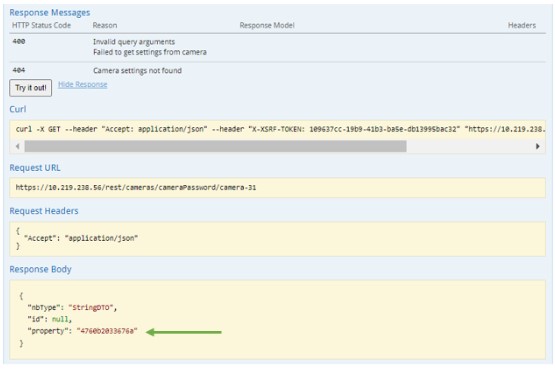Click the Response Model column header
The width and height of the screenshot is (555, 370).
click(267, 25)
